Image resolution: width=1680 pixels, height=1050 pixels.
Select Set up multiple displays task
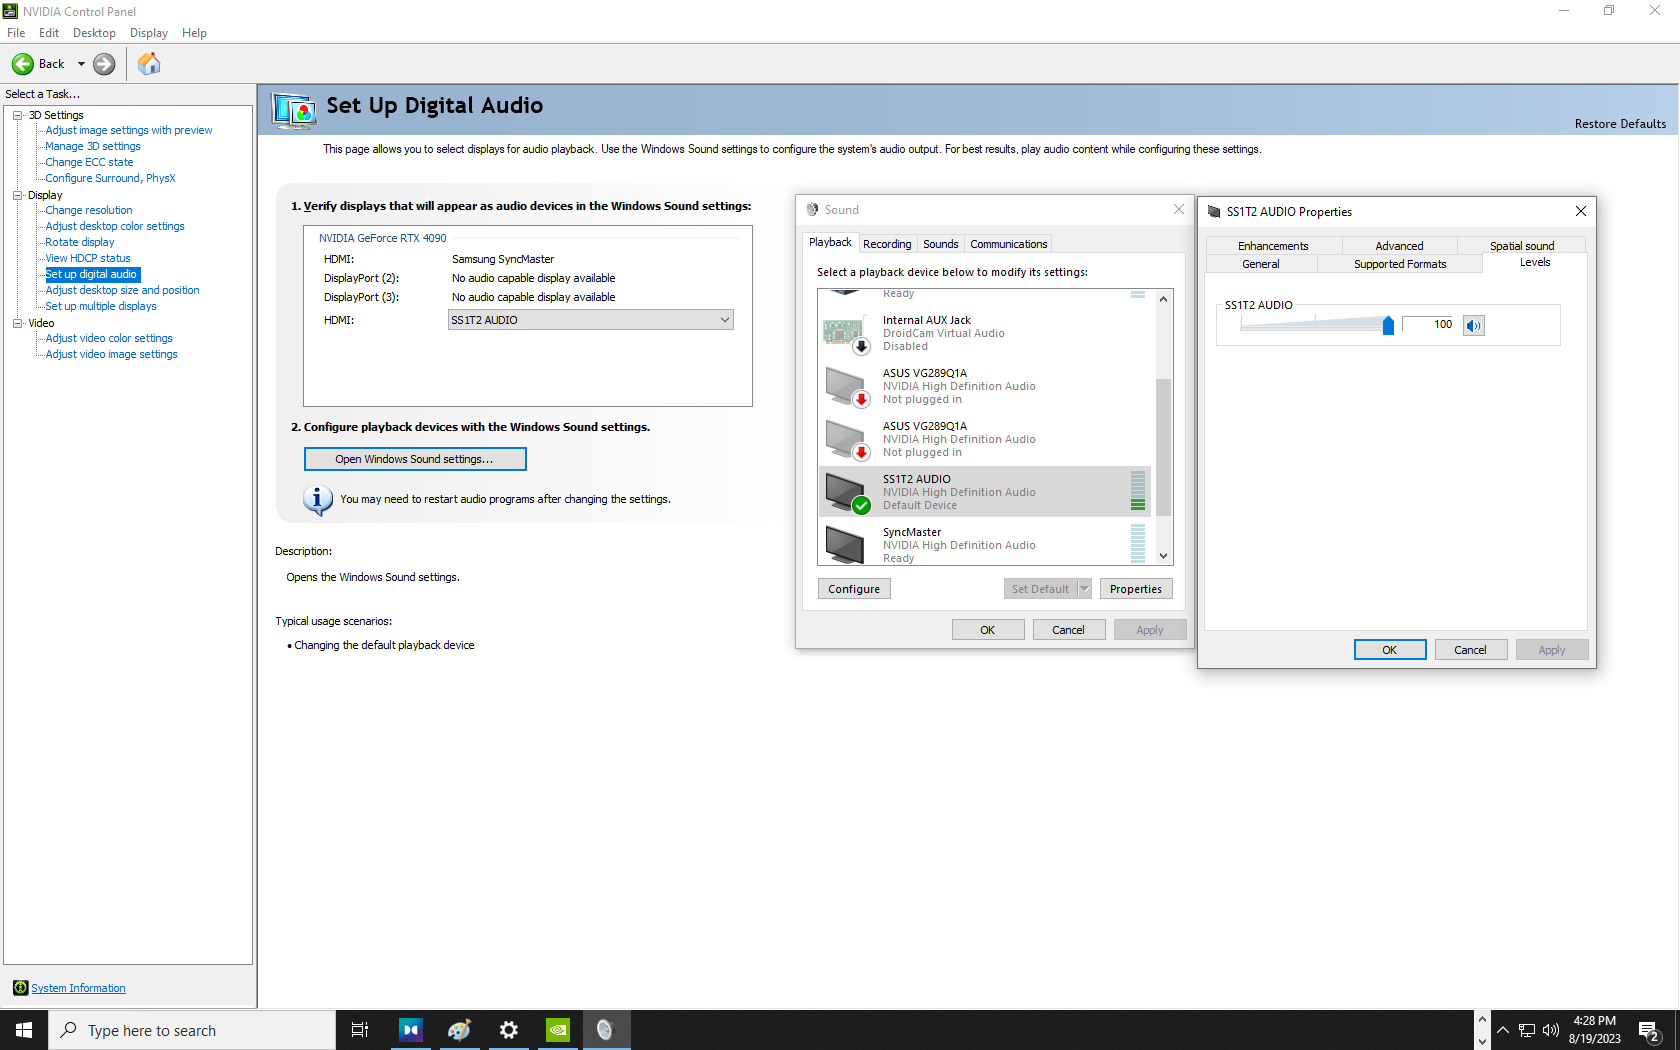click(101, 306)
